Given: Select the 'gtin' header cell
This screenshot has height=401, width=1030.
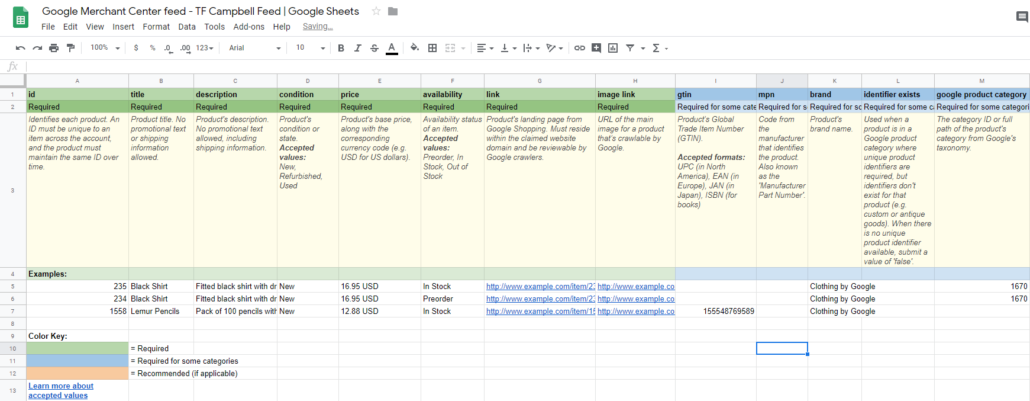Looking at the screenshot, I should [715, 95].
